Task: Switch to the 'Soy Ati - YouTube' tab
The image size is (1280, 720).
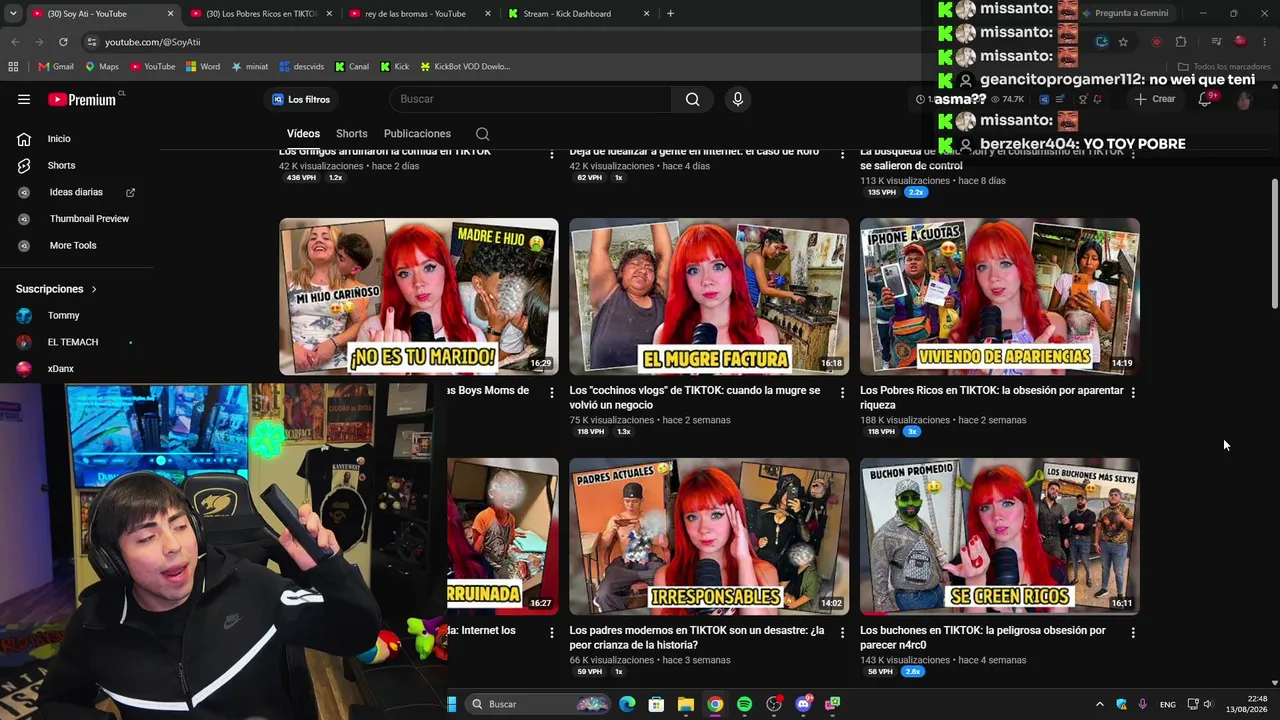Action: [x=102, y=14]
